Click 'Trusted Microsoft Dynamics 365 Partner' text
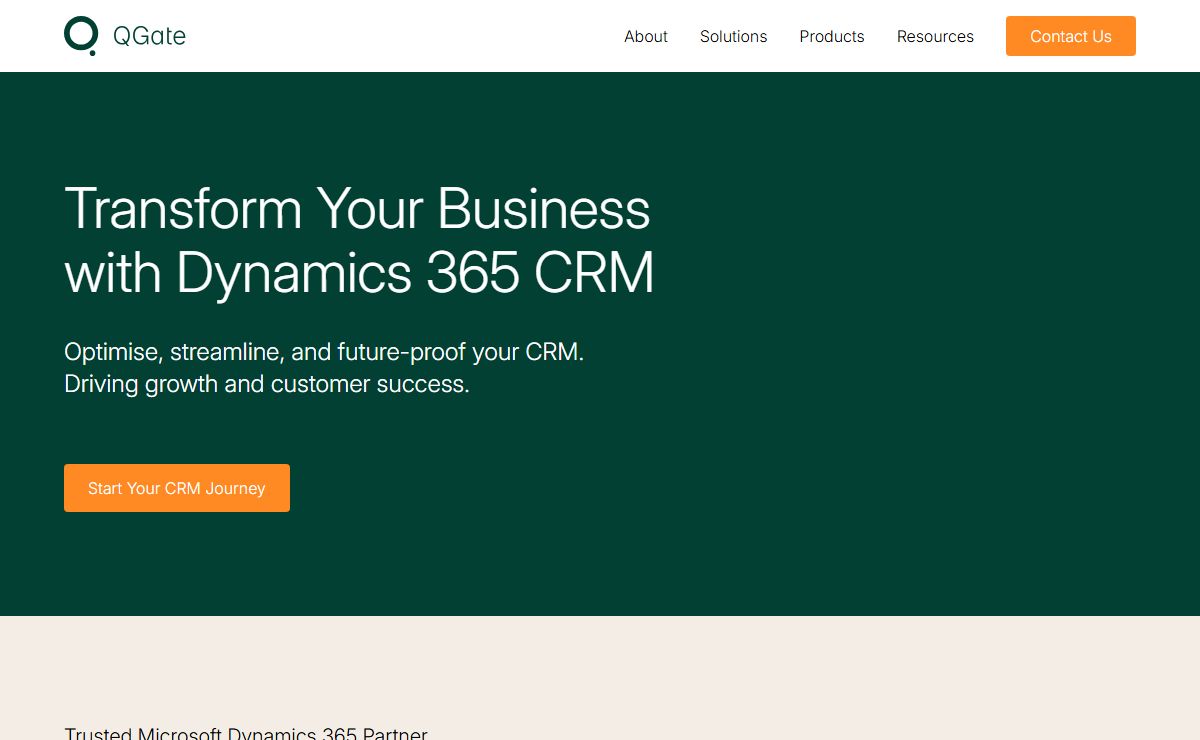 (x=246, y=733)
